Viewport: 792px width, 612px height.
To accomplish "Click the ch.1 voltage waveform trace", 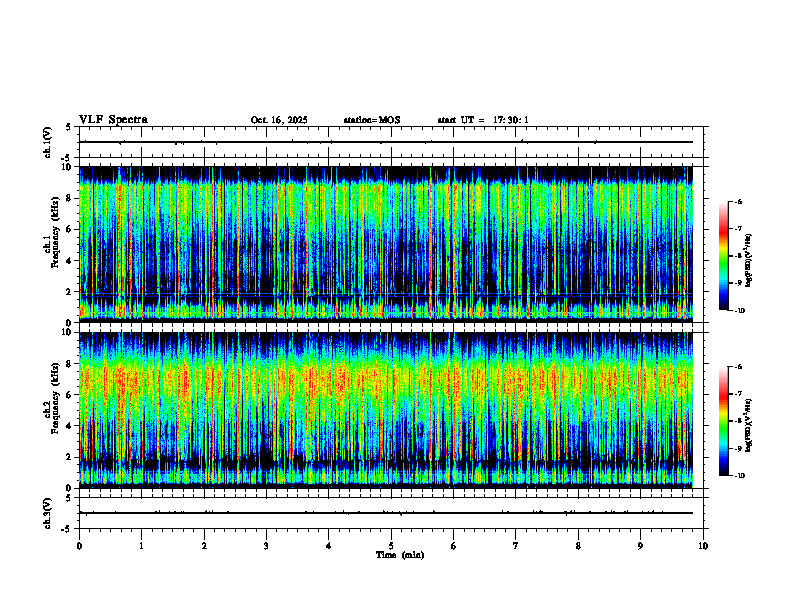I will (385, 142).
